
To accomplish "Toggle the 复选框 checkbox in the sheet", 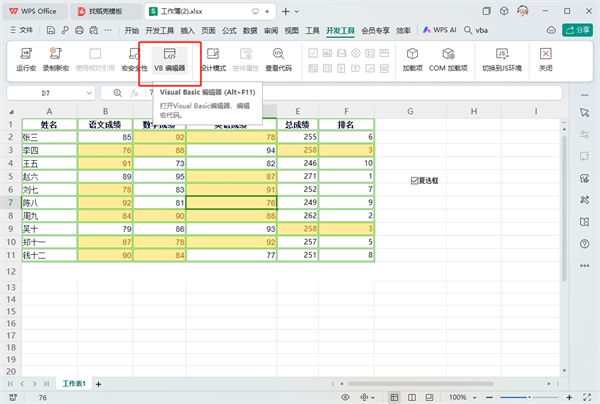I will pyautogui.click(x=415, y=180).
